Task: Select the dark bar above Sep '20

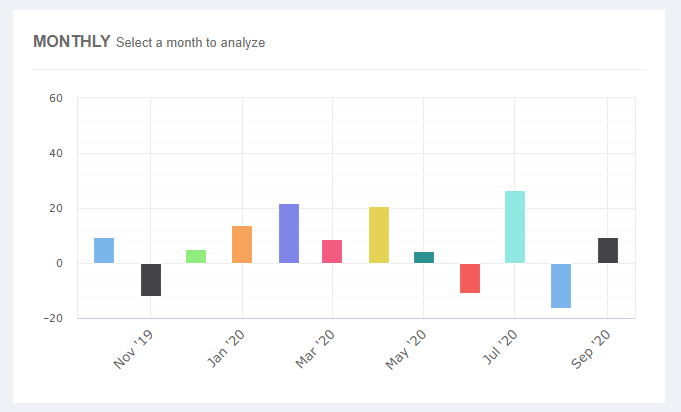Action: (x=608, y=251)
